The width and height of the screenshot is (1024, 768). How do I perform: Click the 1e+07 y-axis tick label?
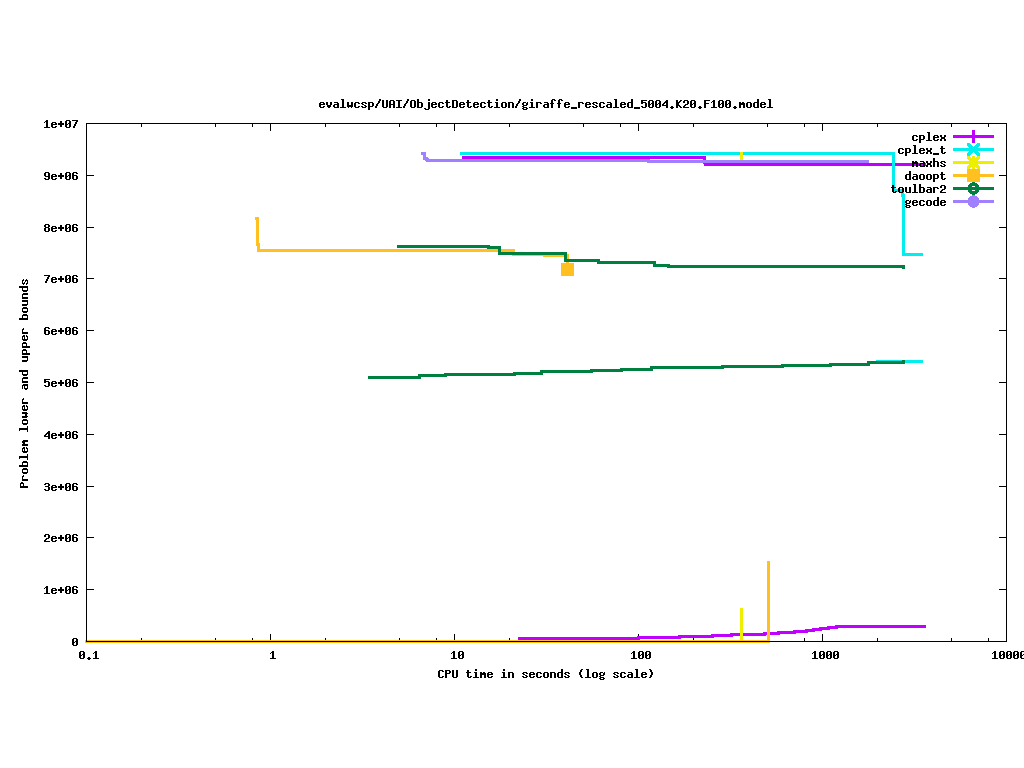tap(60, 124)
